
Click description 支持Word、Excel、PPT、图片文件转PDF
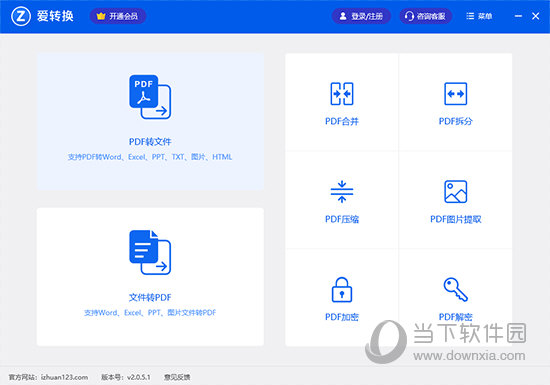150,313
